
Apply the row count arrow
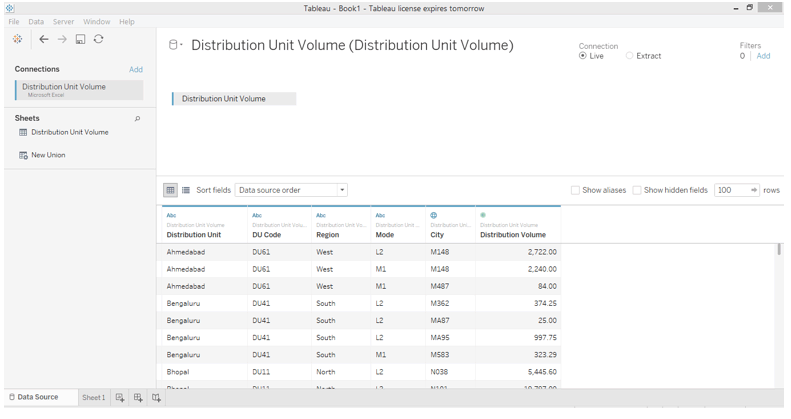point(754,190)
